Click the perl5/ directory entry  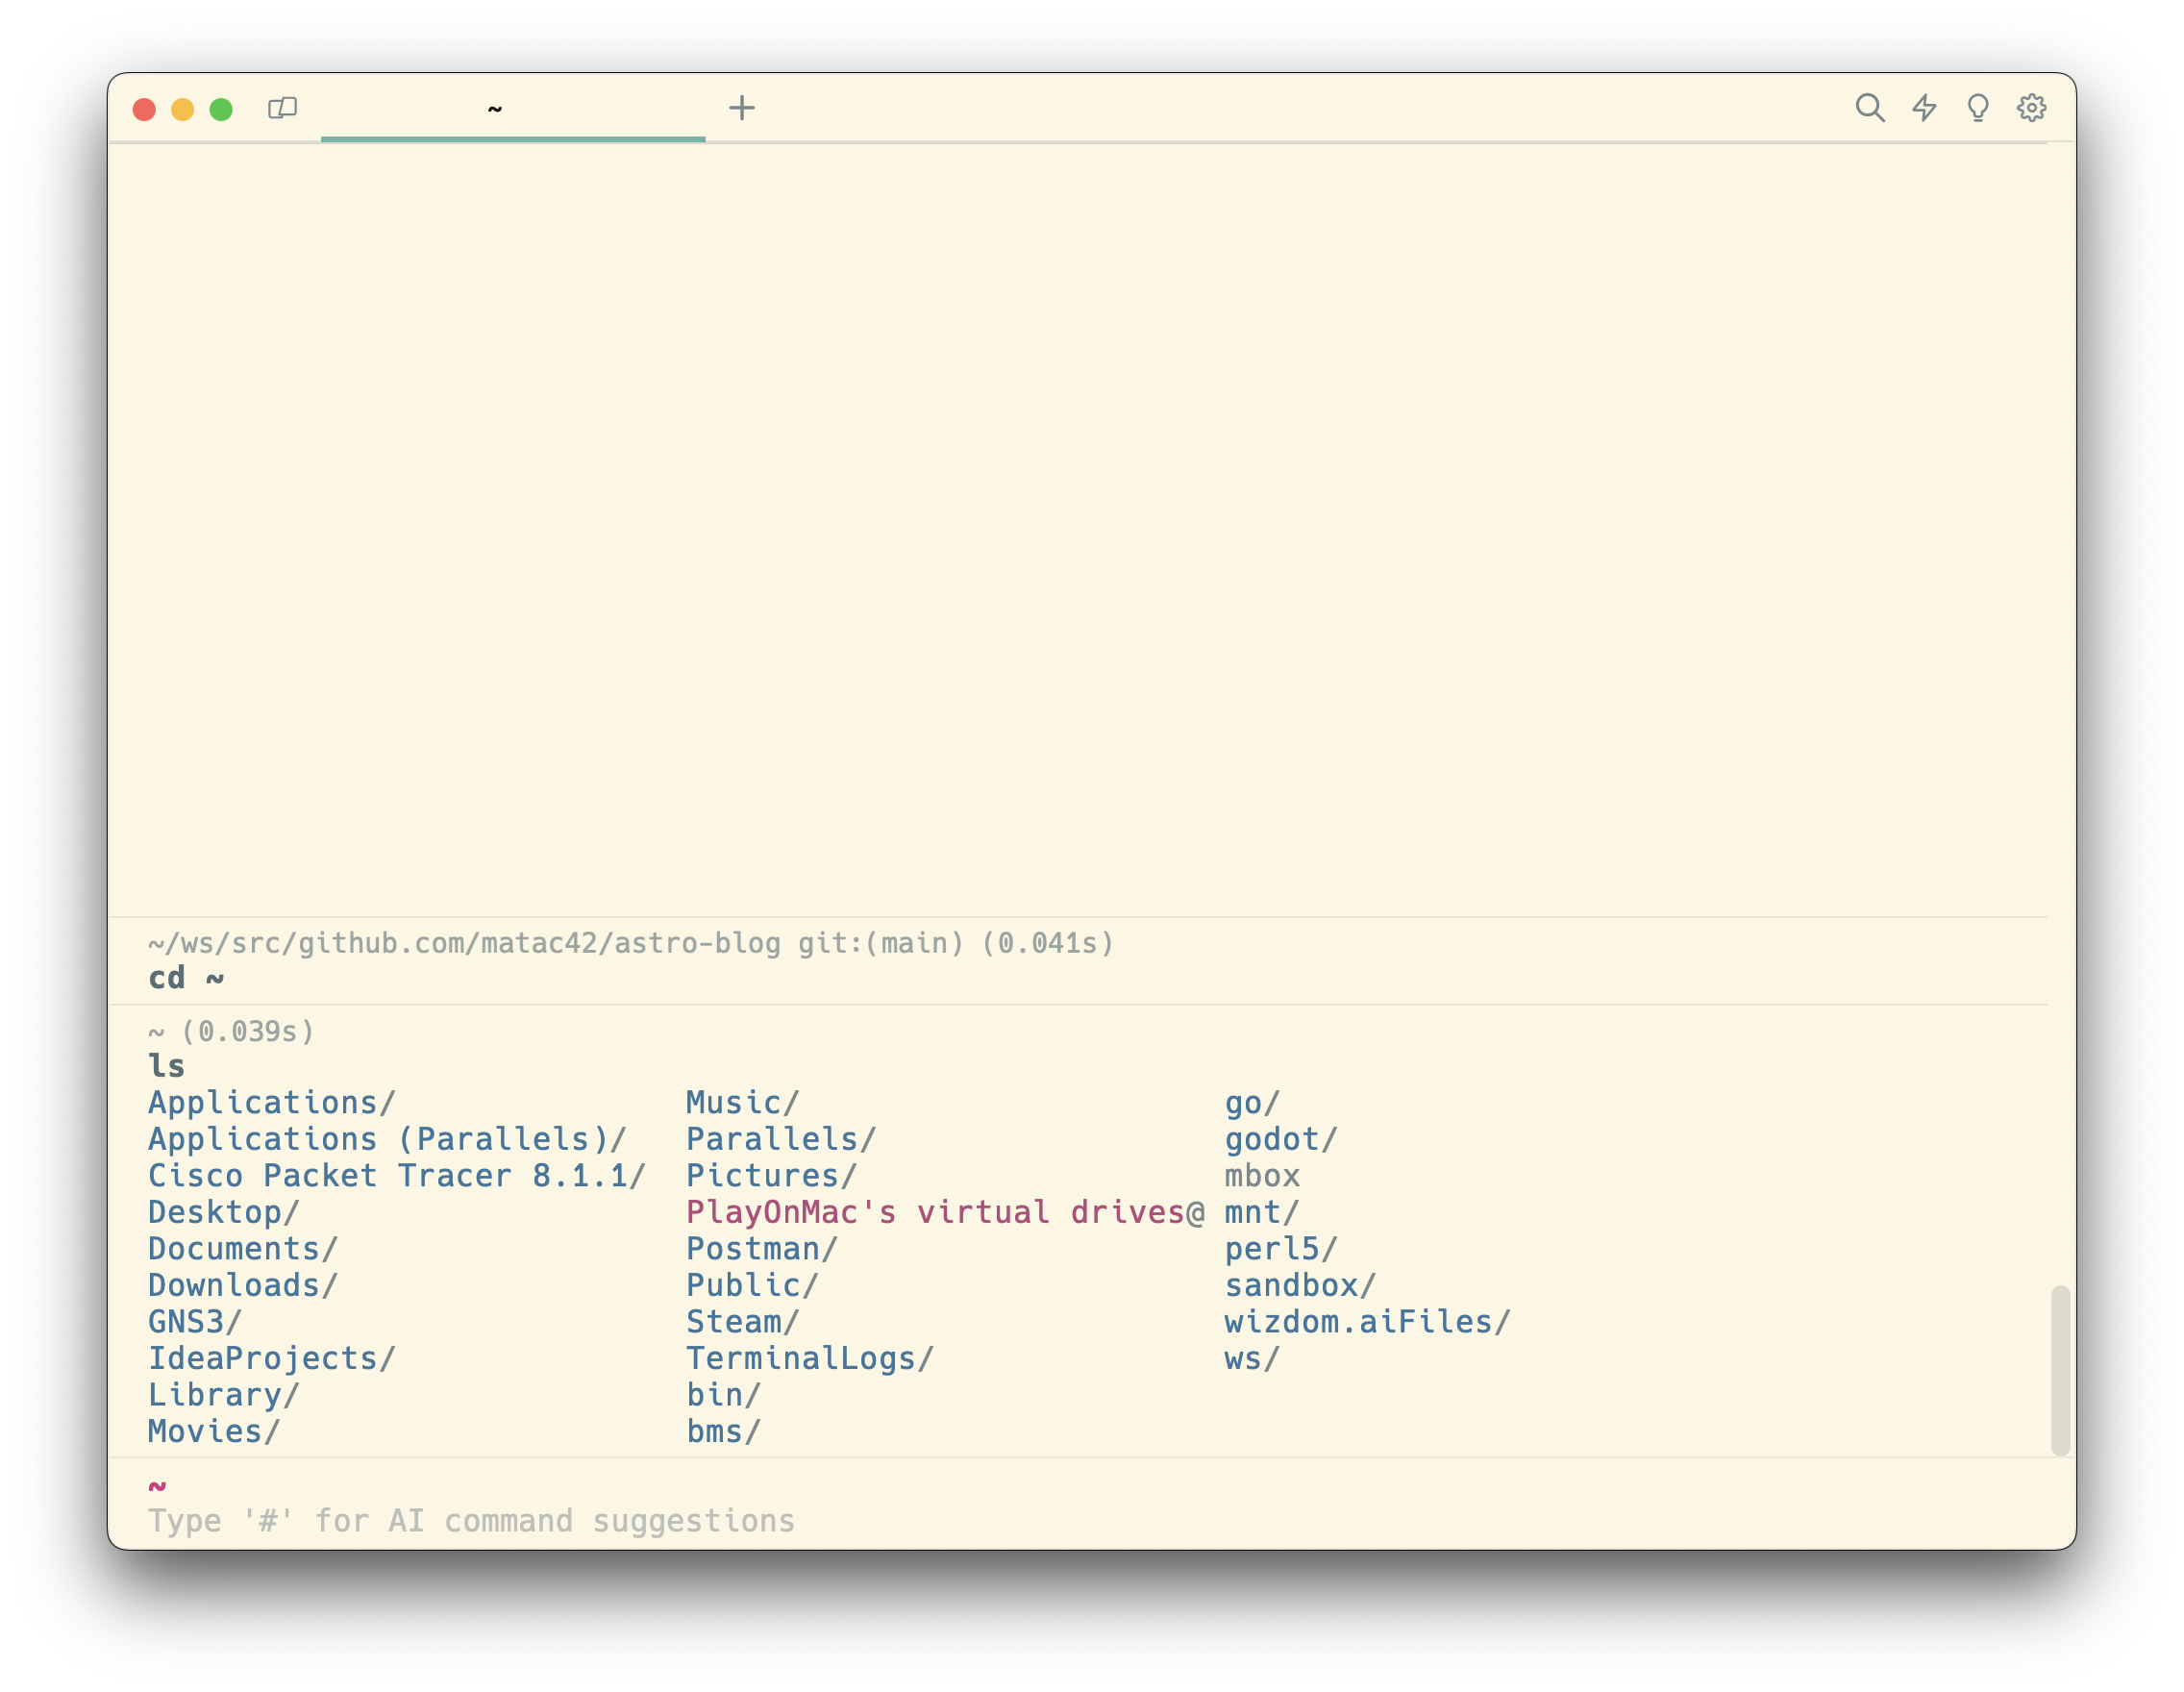pos(1281,1248)
